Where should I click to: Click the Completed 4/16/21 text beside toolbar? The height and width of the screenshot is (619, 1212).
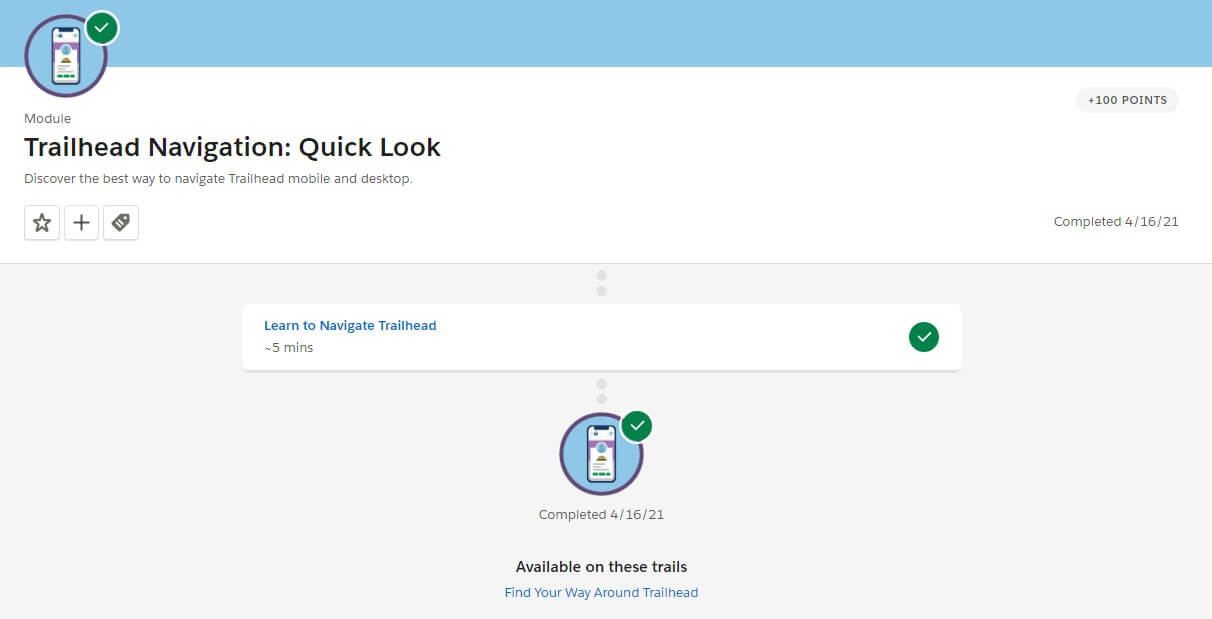pos(1116,222)
